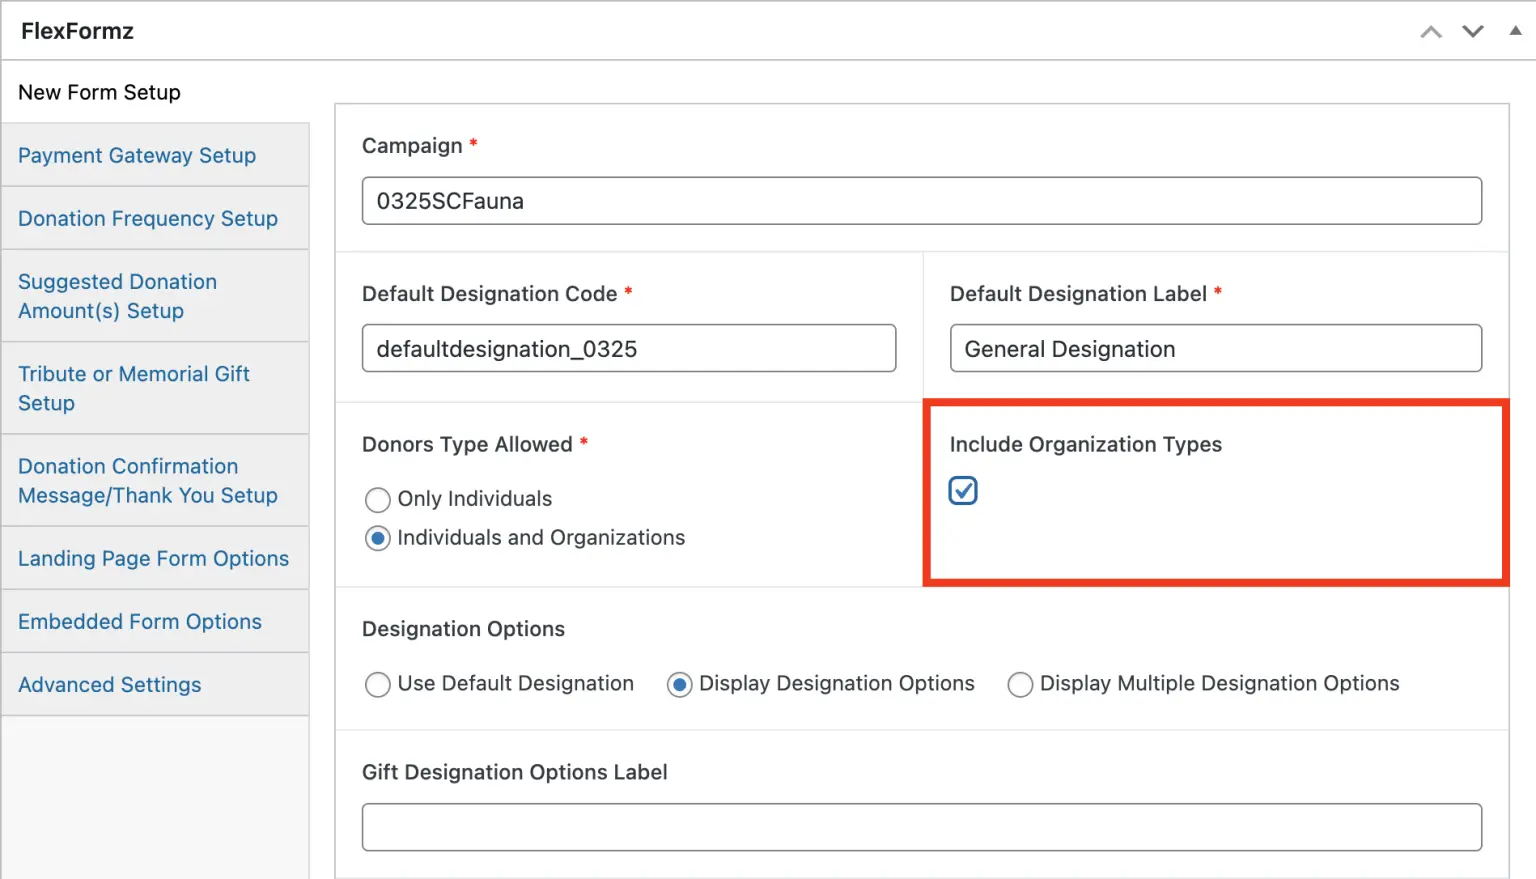
Task: Open Donation Confirmation Message/Thank You Setup
Action: pos(147,480)
